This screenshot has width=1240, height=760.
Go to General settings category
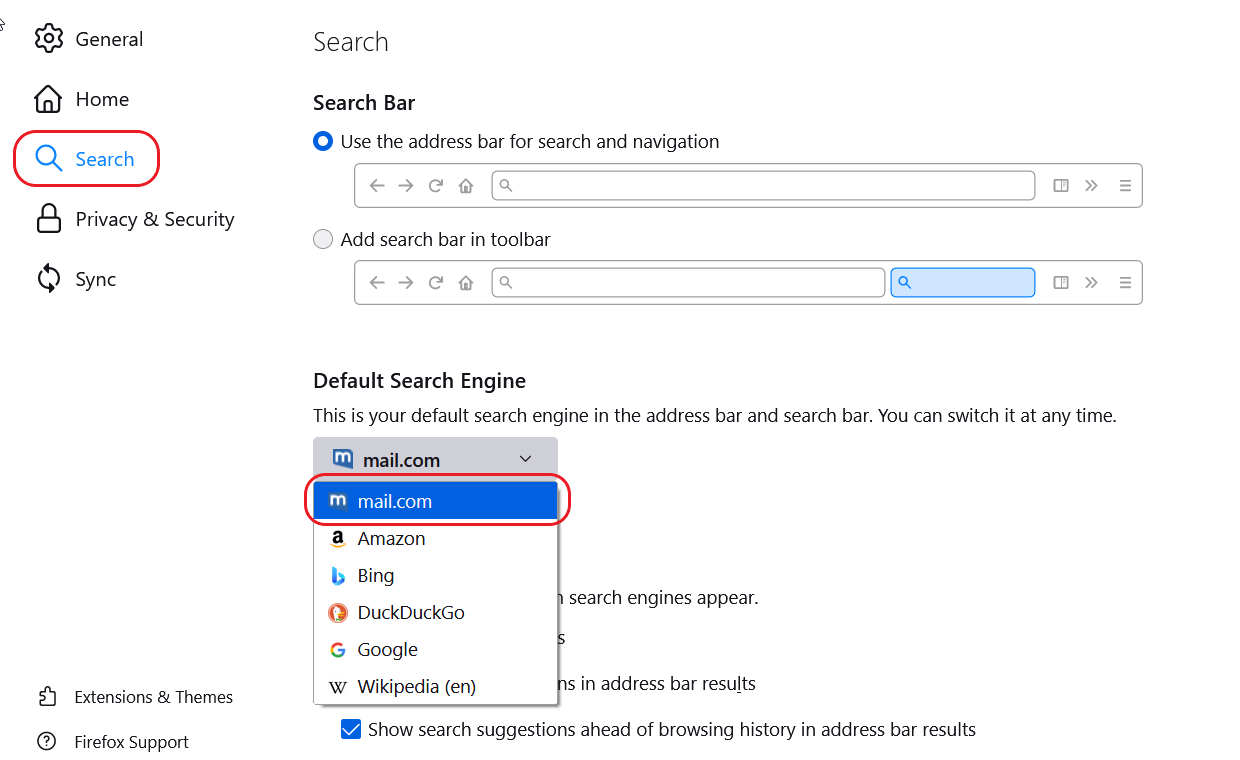pyautogui.click(x=109, y=39)
